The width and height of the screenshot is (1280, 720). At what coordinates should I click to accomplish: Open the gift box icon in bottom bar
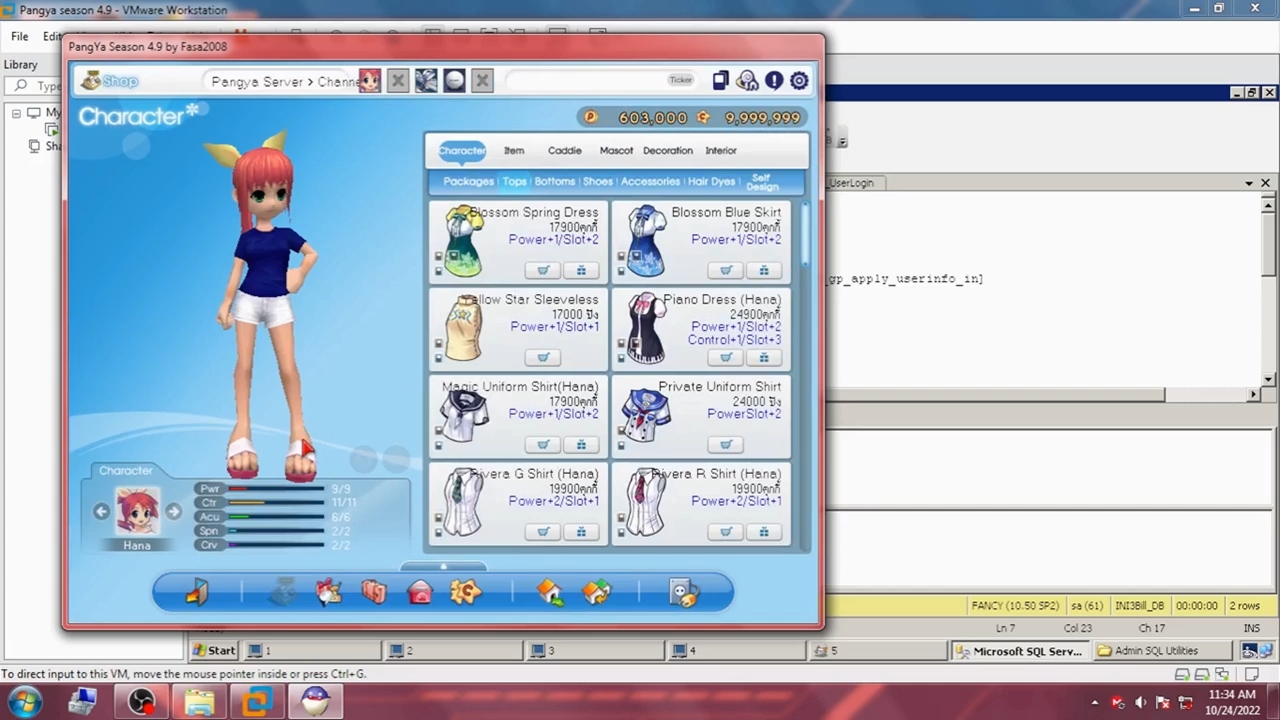click(x=328, y=592)
